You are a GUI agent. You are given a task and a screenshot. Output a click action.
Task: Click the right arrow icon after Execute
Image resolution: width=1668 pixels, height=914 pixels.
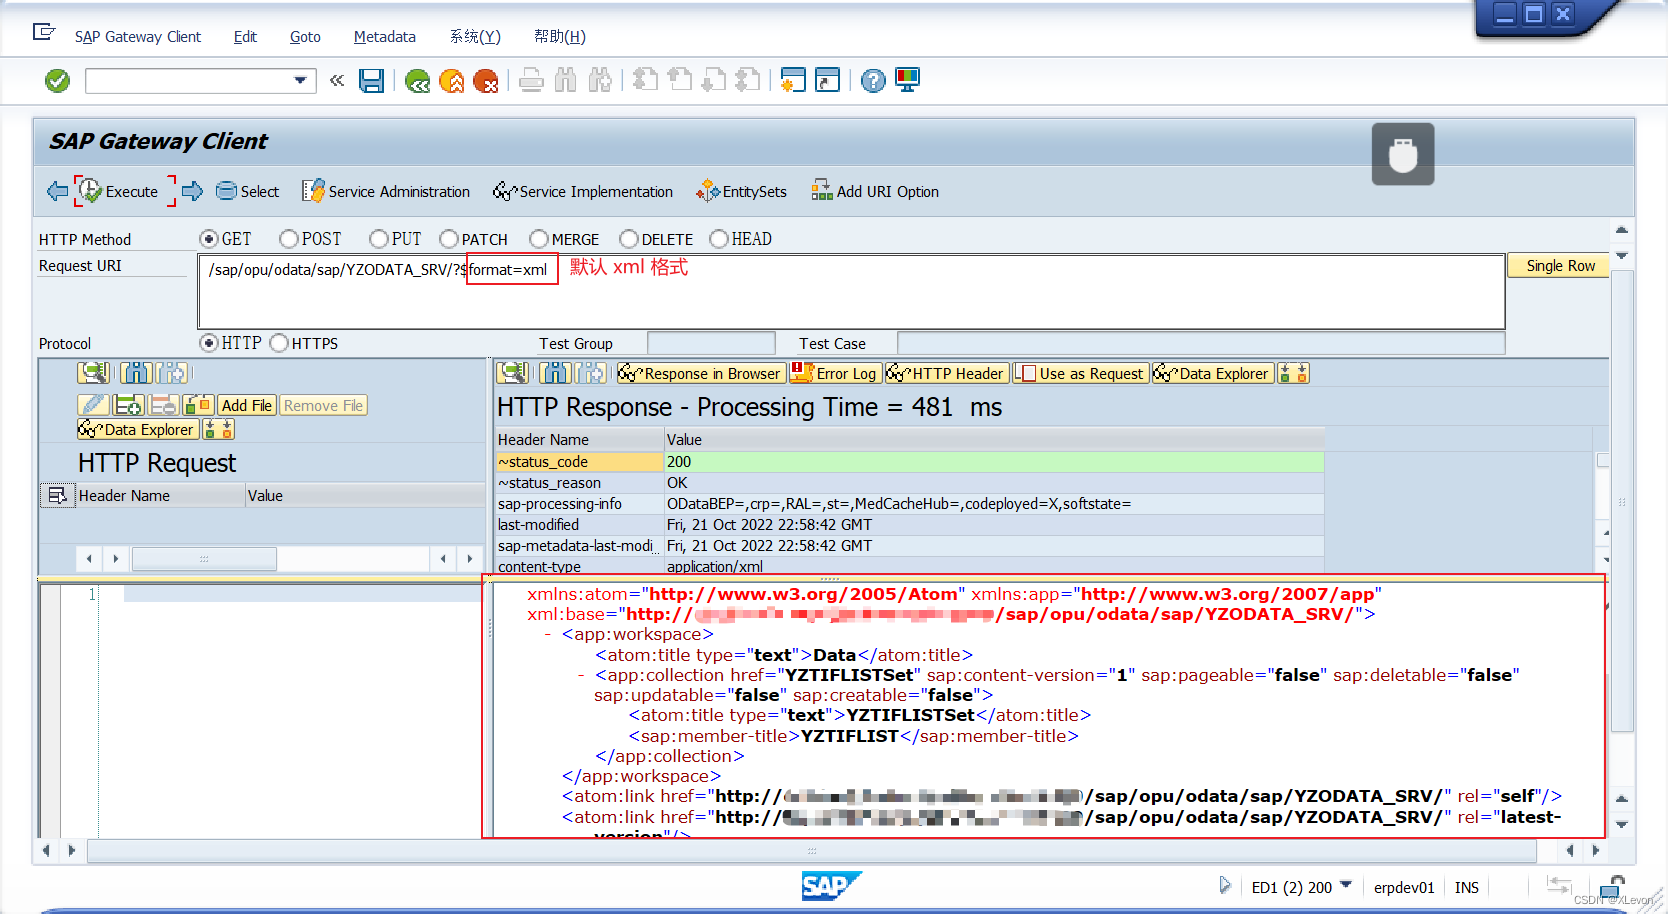coord(193,191)
